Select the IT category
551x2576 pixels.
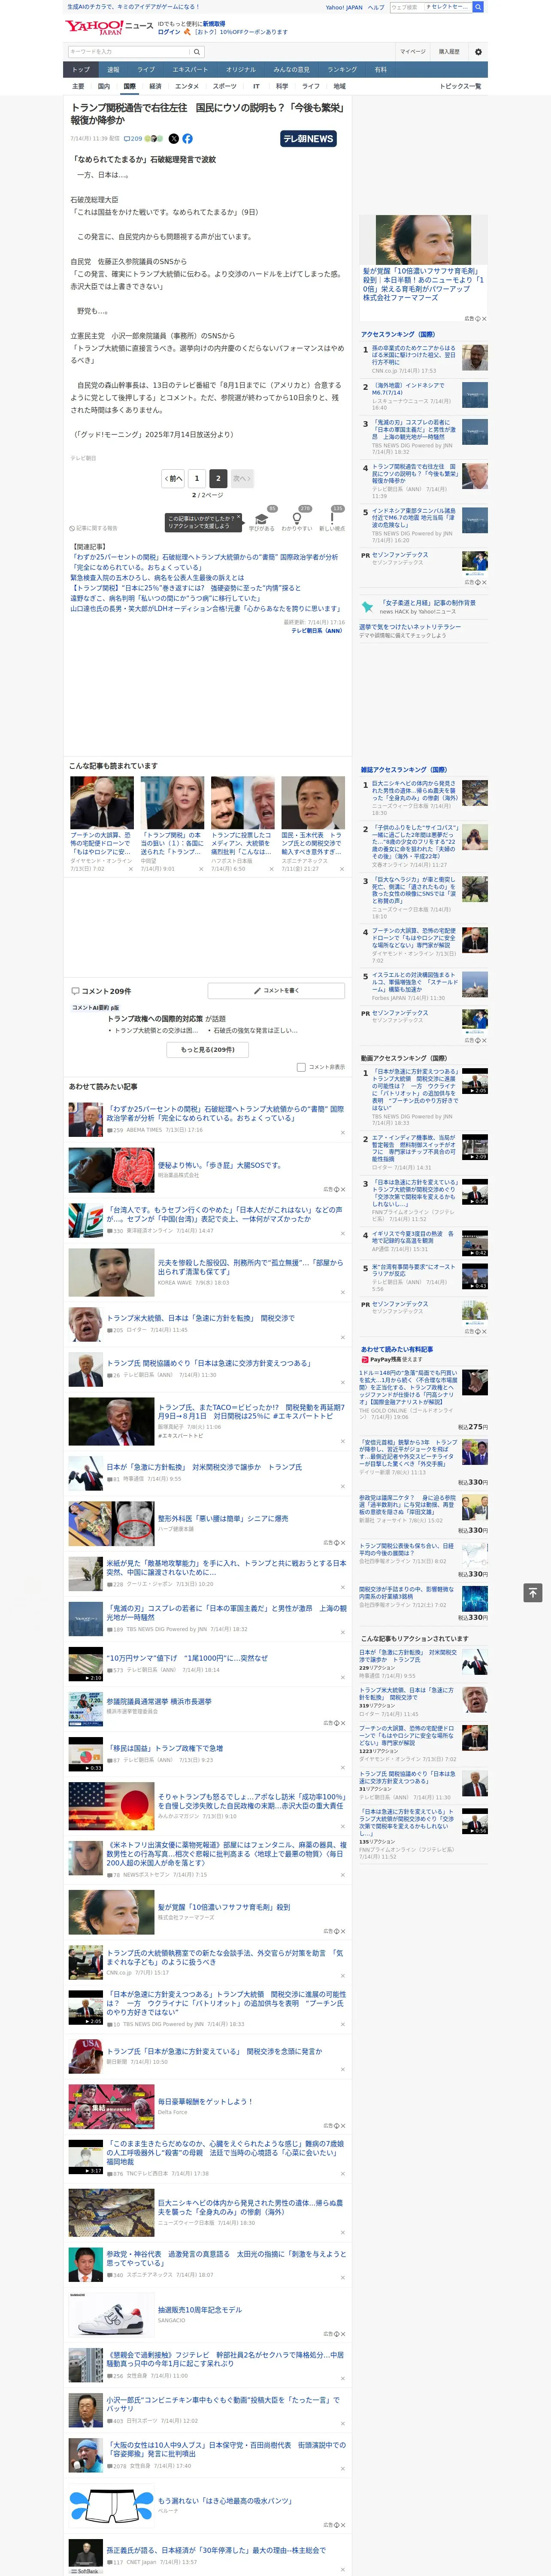(x=256, y=86)
